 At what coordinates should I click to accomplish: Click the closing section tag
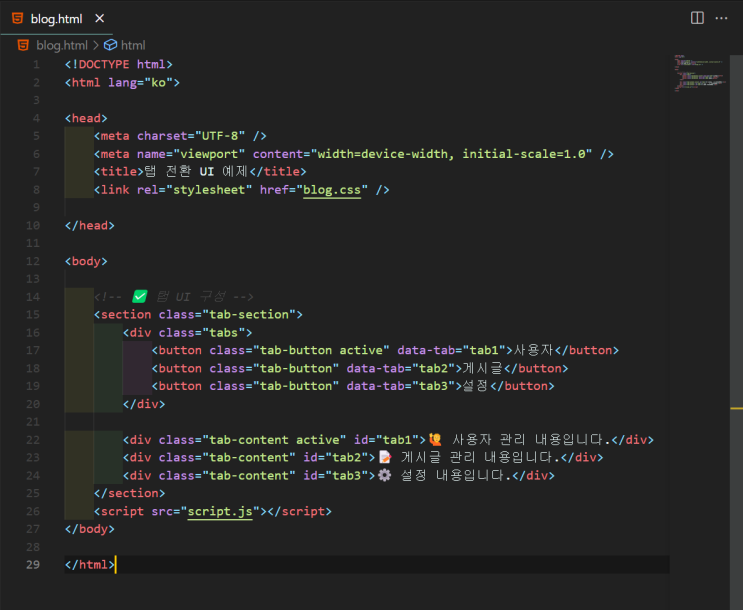point(129,493)
